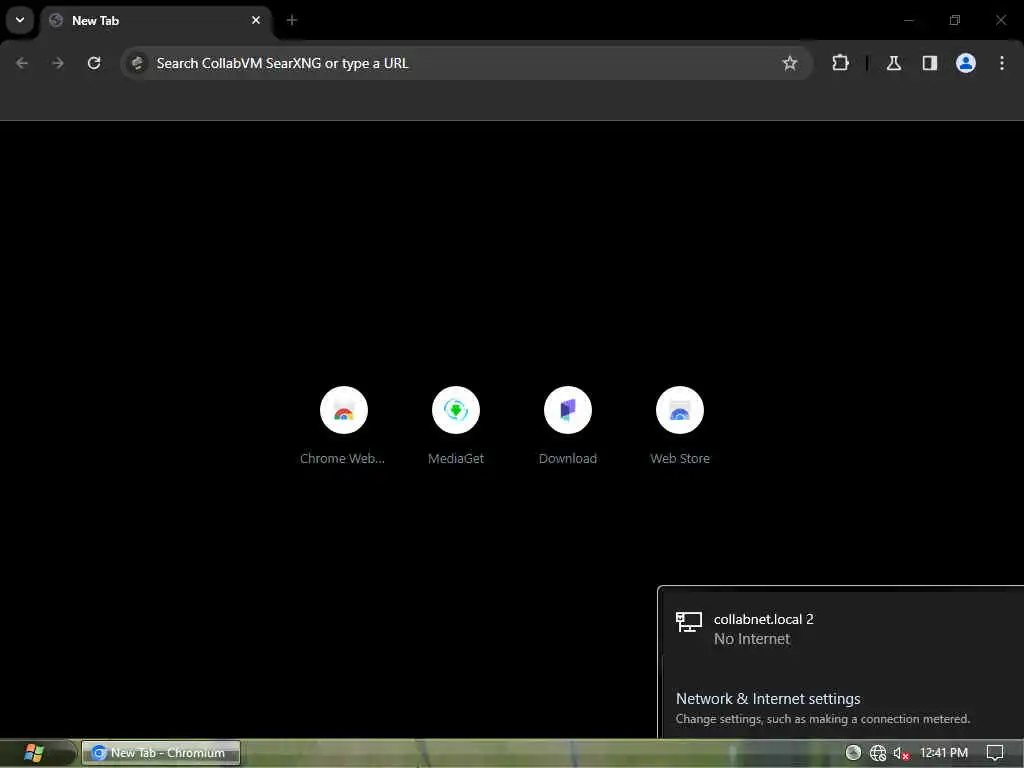Open Chrome Labs flask icon
The image size is (1024, 768).
pos(893,63)
